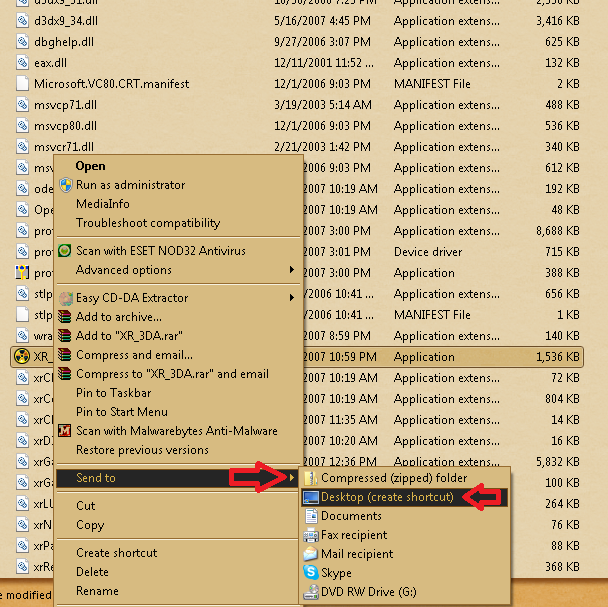Screen dimensions: 608x607
Task: Choose Compressed (zipped) folder
Action: point(394,478)
